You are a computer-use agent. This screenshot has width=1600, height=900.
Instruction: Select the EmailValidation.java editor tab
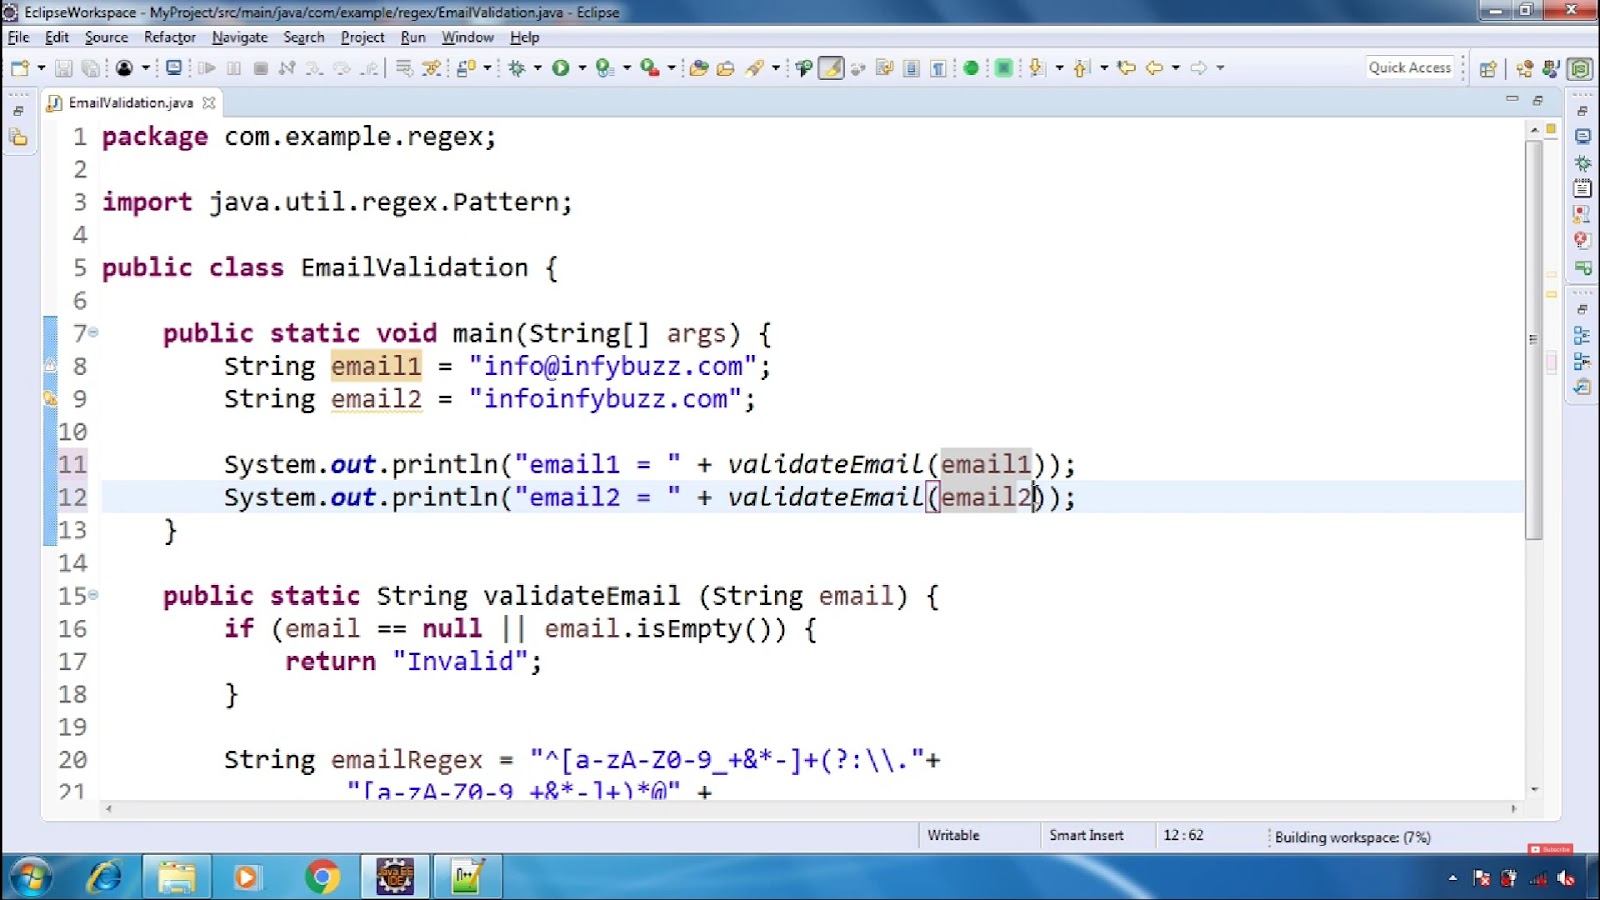tap(130, 102)
